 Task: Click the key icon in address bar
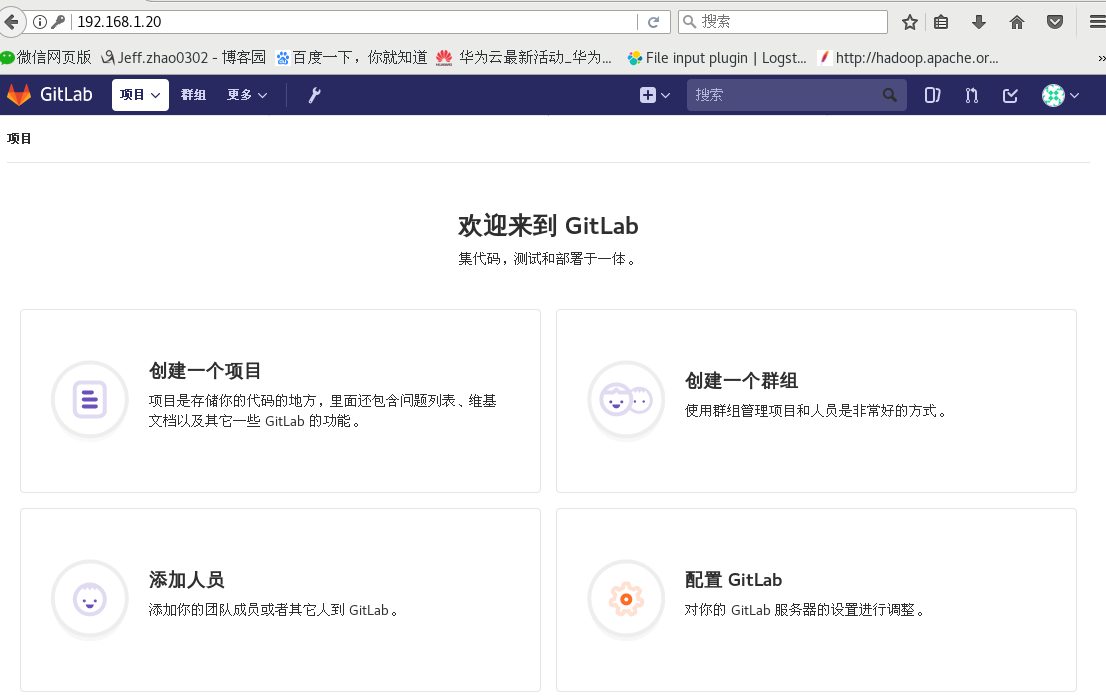point(58,22)
